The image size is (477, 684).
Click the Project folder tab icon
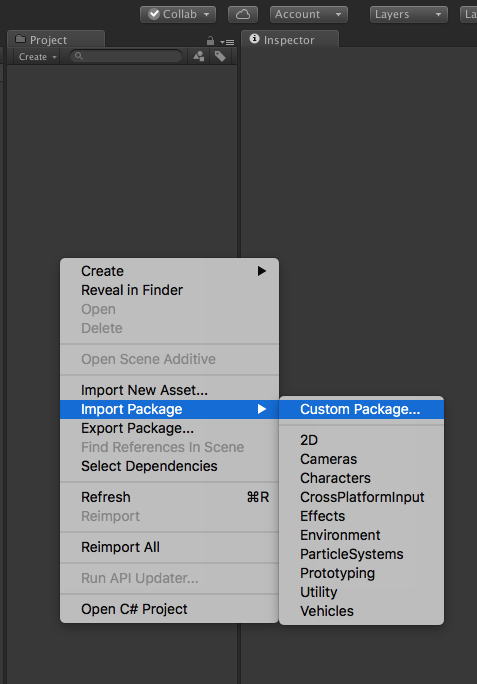coord(20,39)
